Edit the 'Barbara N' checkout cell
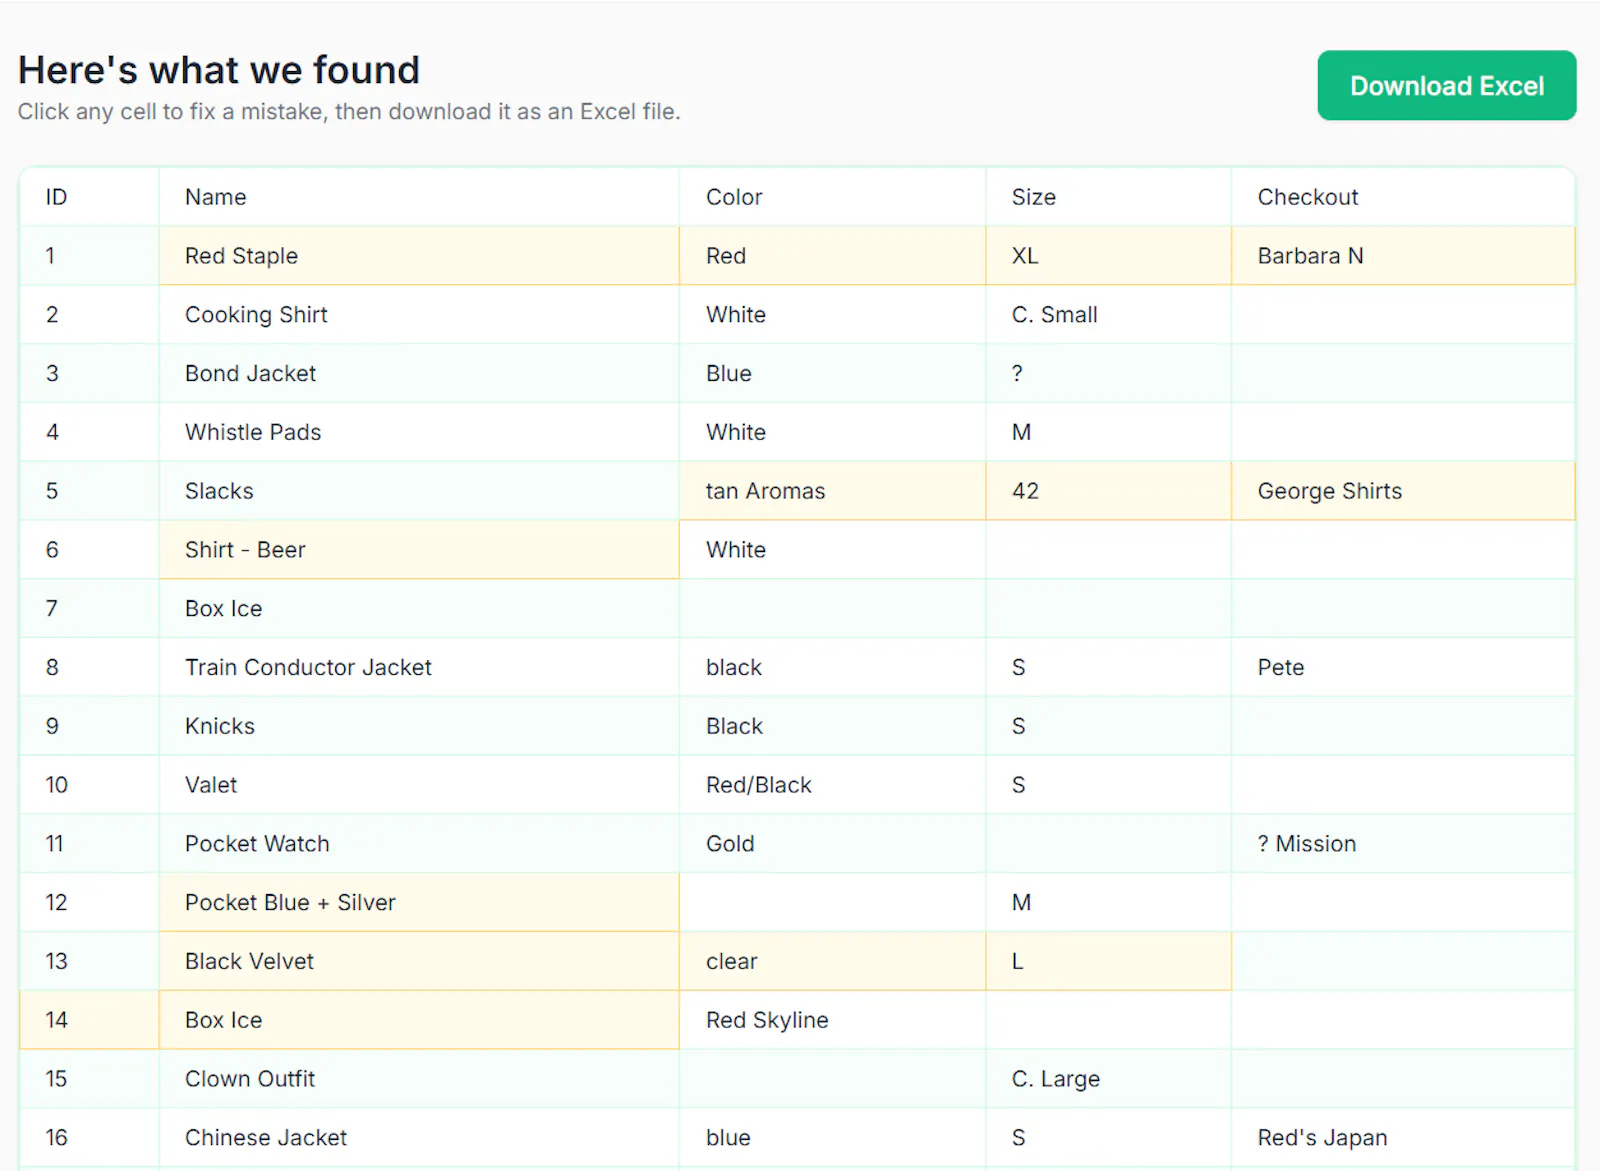This screenshot has width=1600, height=1171. click(x=1403, y=256)
